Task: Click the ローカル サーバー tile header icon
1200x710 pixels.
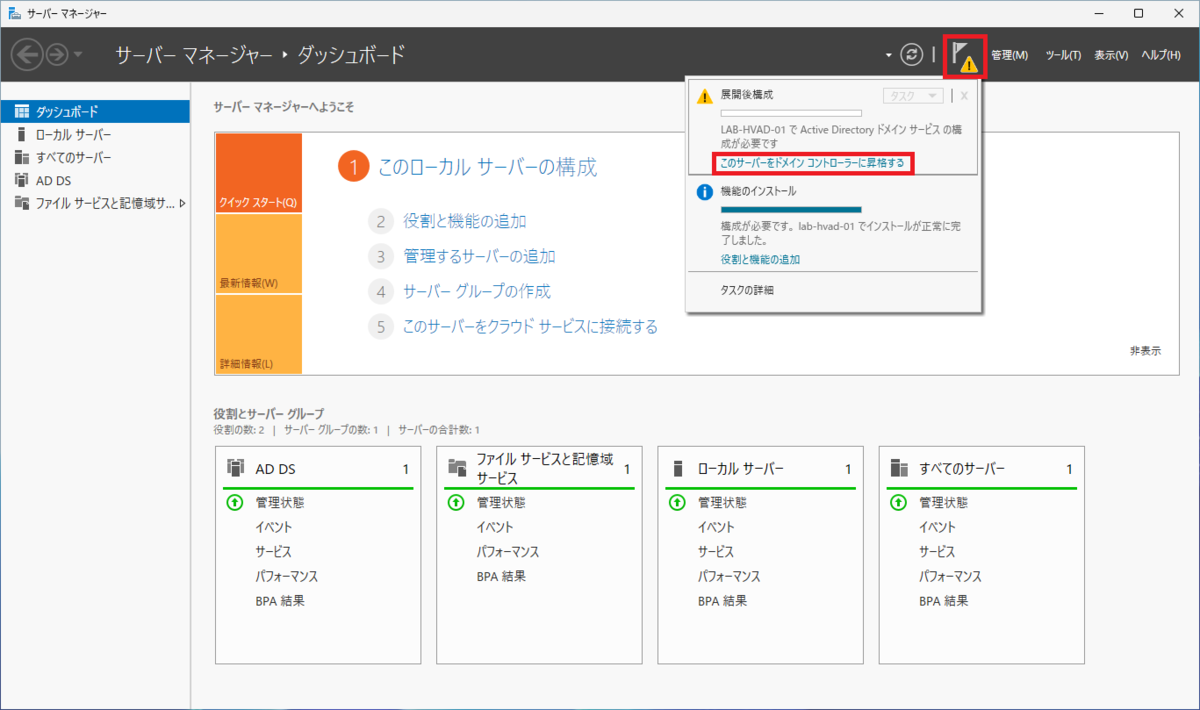Action: click(x=679, y=468)
